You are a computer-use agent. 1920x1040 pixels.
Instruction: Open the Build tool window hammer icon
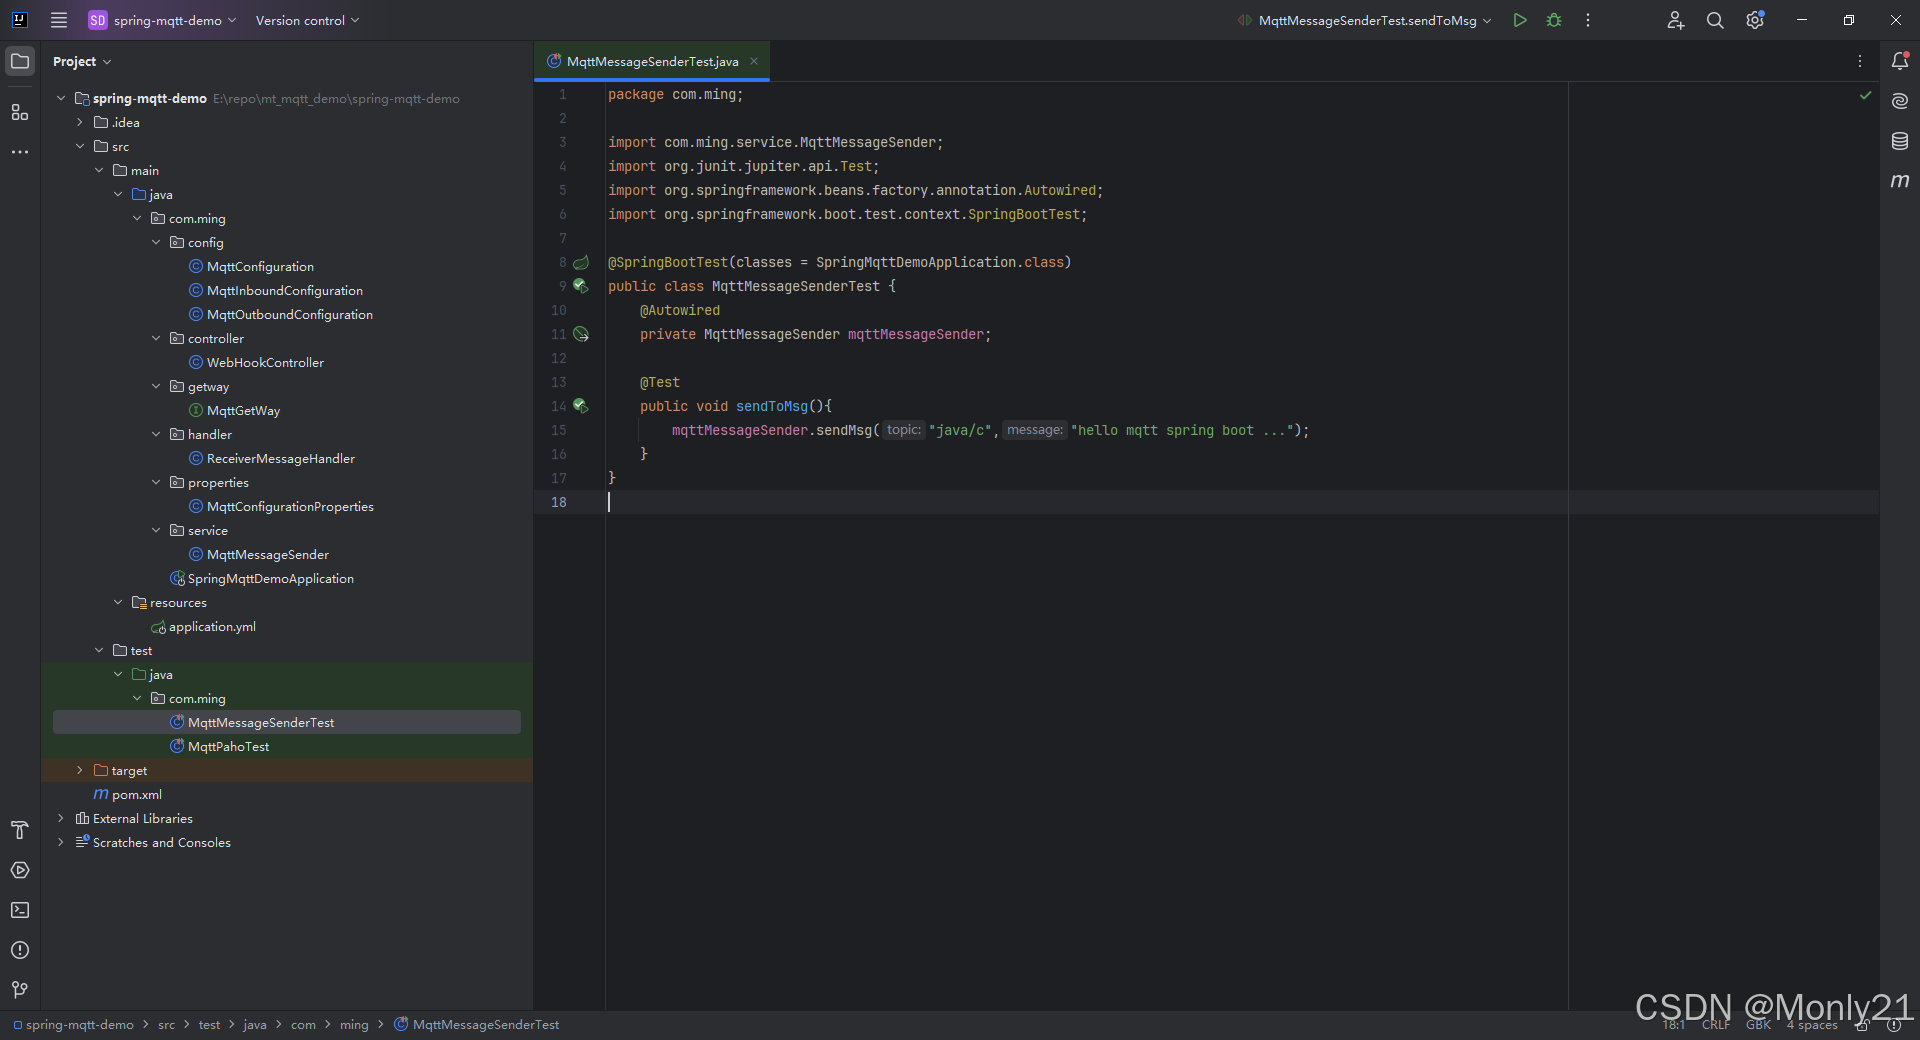[20, 830]
